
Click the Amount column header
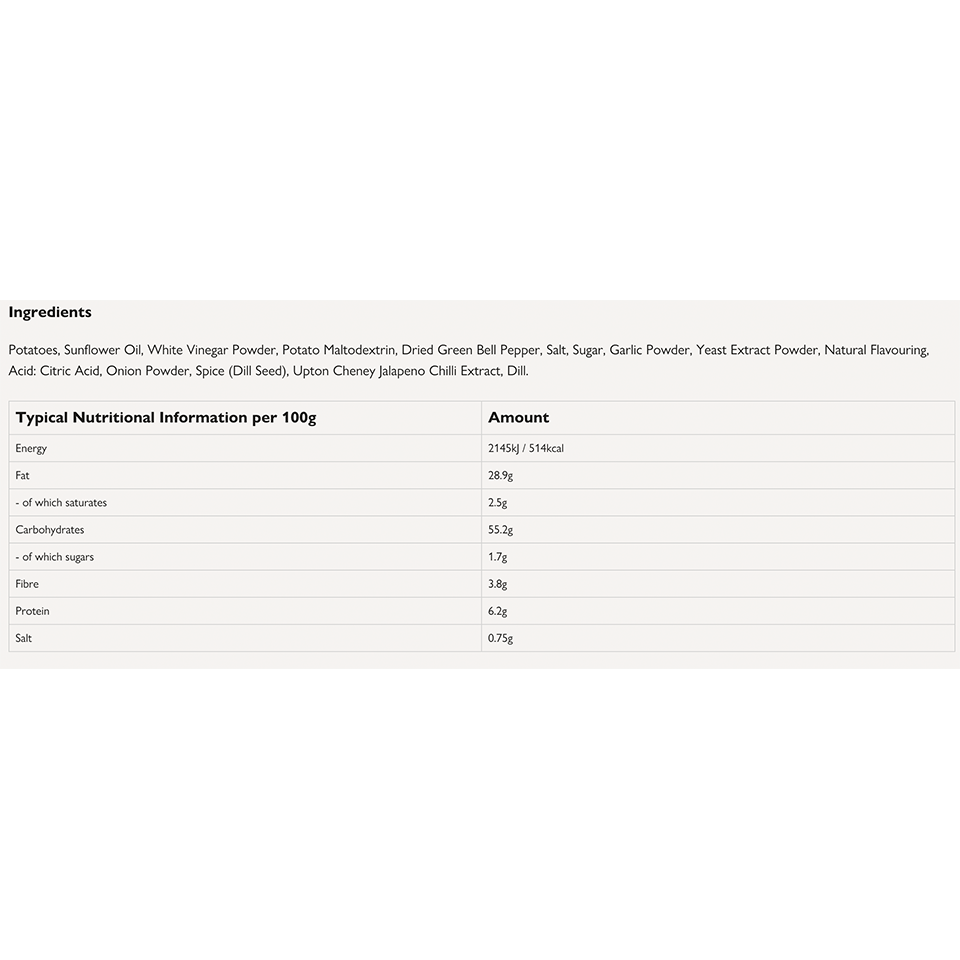click(519, 418)
